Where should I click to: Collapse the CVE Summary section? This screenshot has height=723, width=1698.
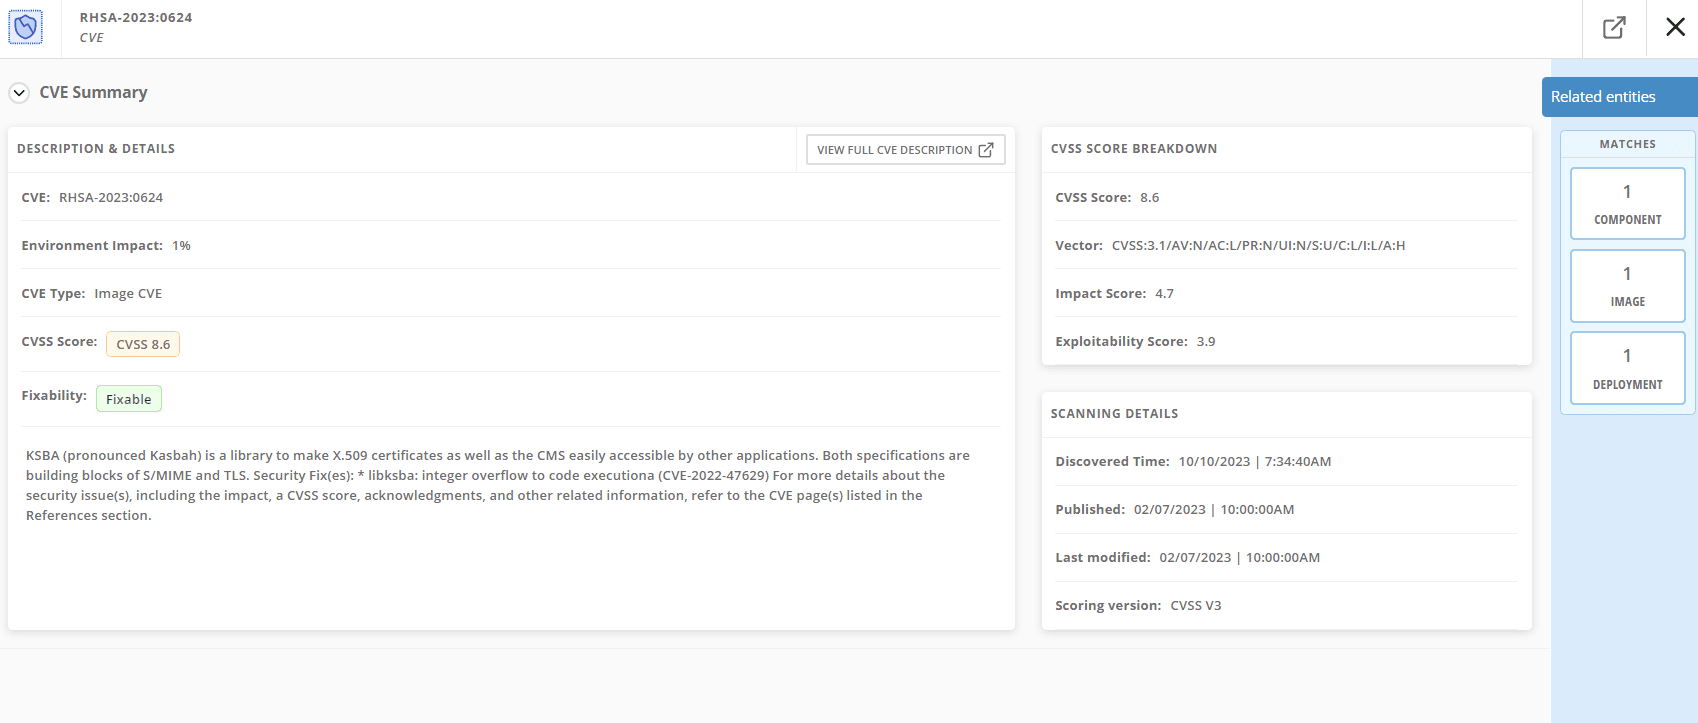[x=19, y=93]
